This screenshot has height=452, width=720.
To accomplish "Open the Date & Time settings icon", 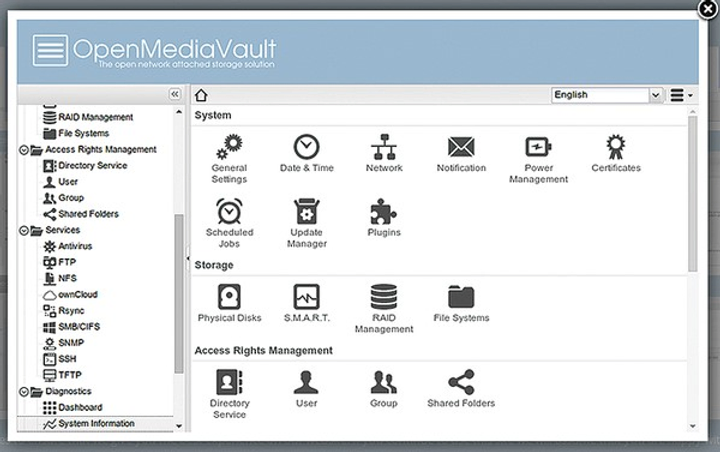I will 306,153.
